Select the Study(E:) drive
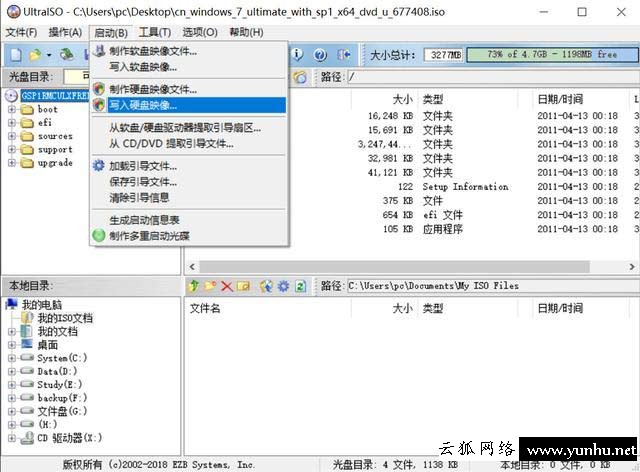 coord(60,385)
